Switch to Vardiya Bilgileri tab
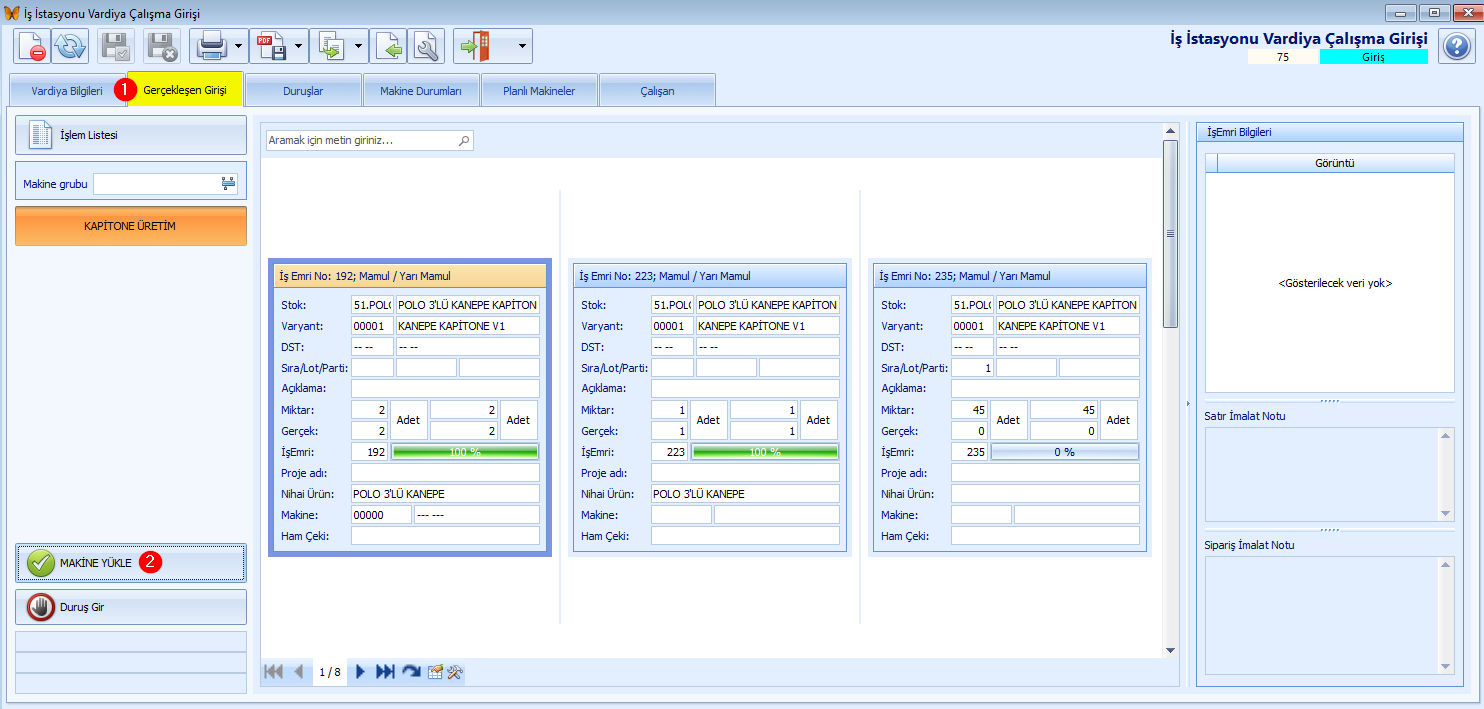Image resolution: width=1484 pixels, height=709 pixels. (x=67, y=90)
